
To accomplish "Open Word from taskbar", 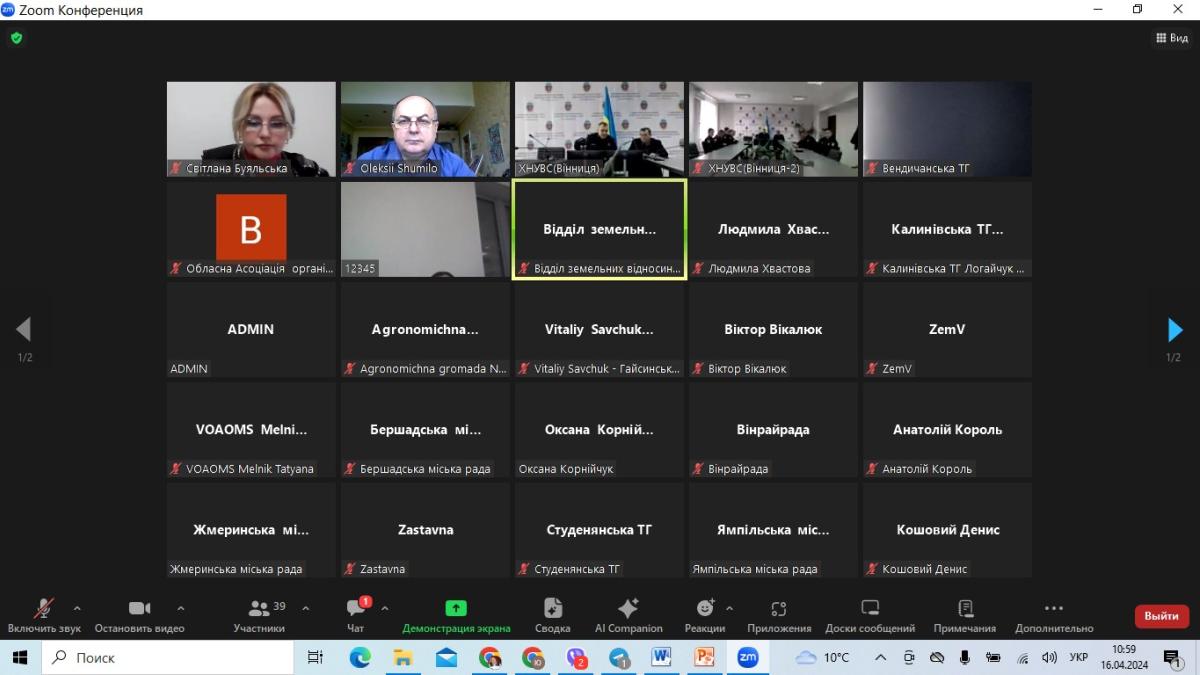I will 661,657.
